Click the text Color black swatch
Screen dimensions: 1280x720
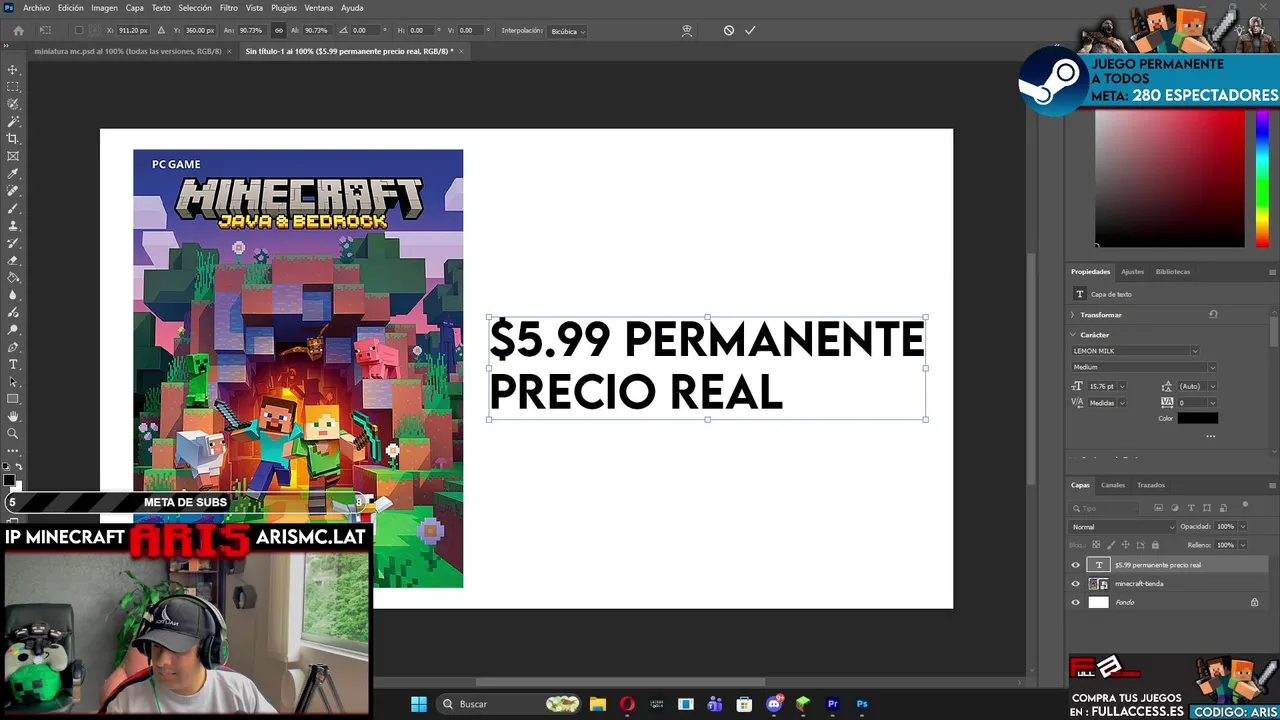click(1197, 418)
